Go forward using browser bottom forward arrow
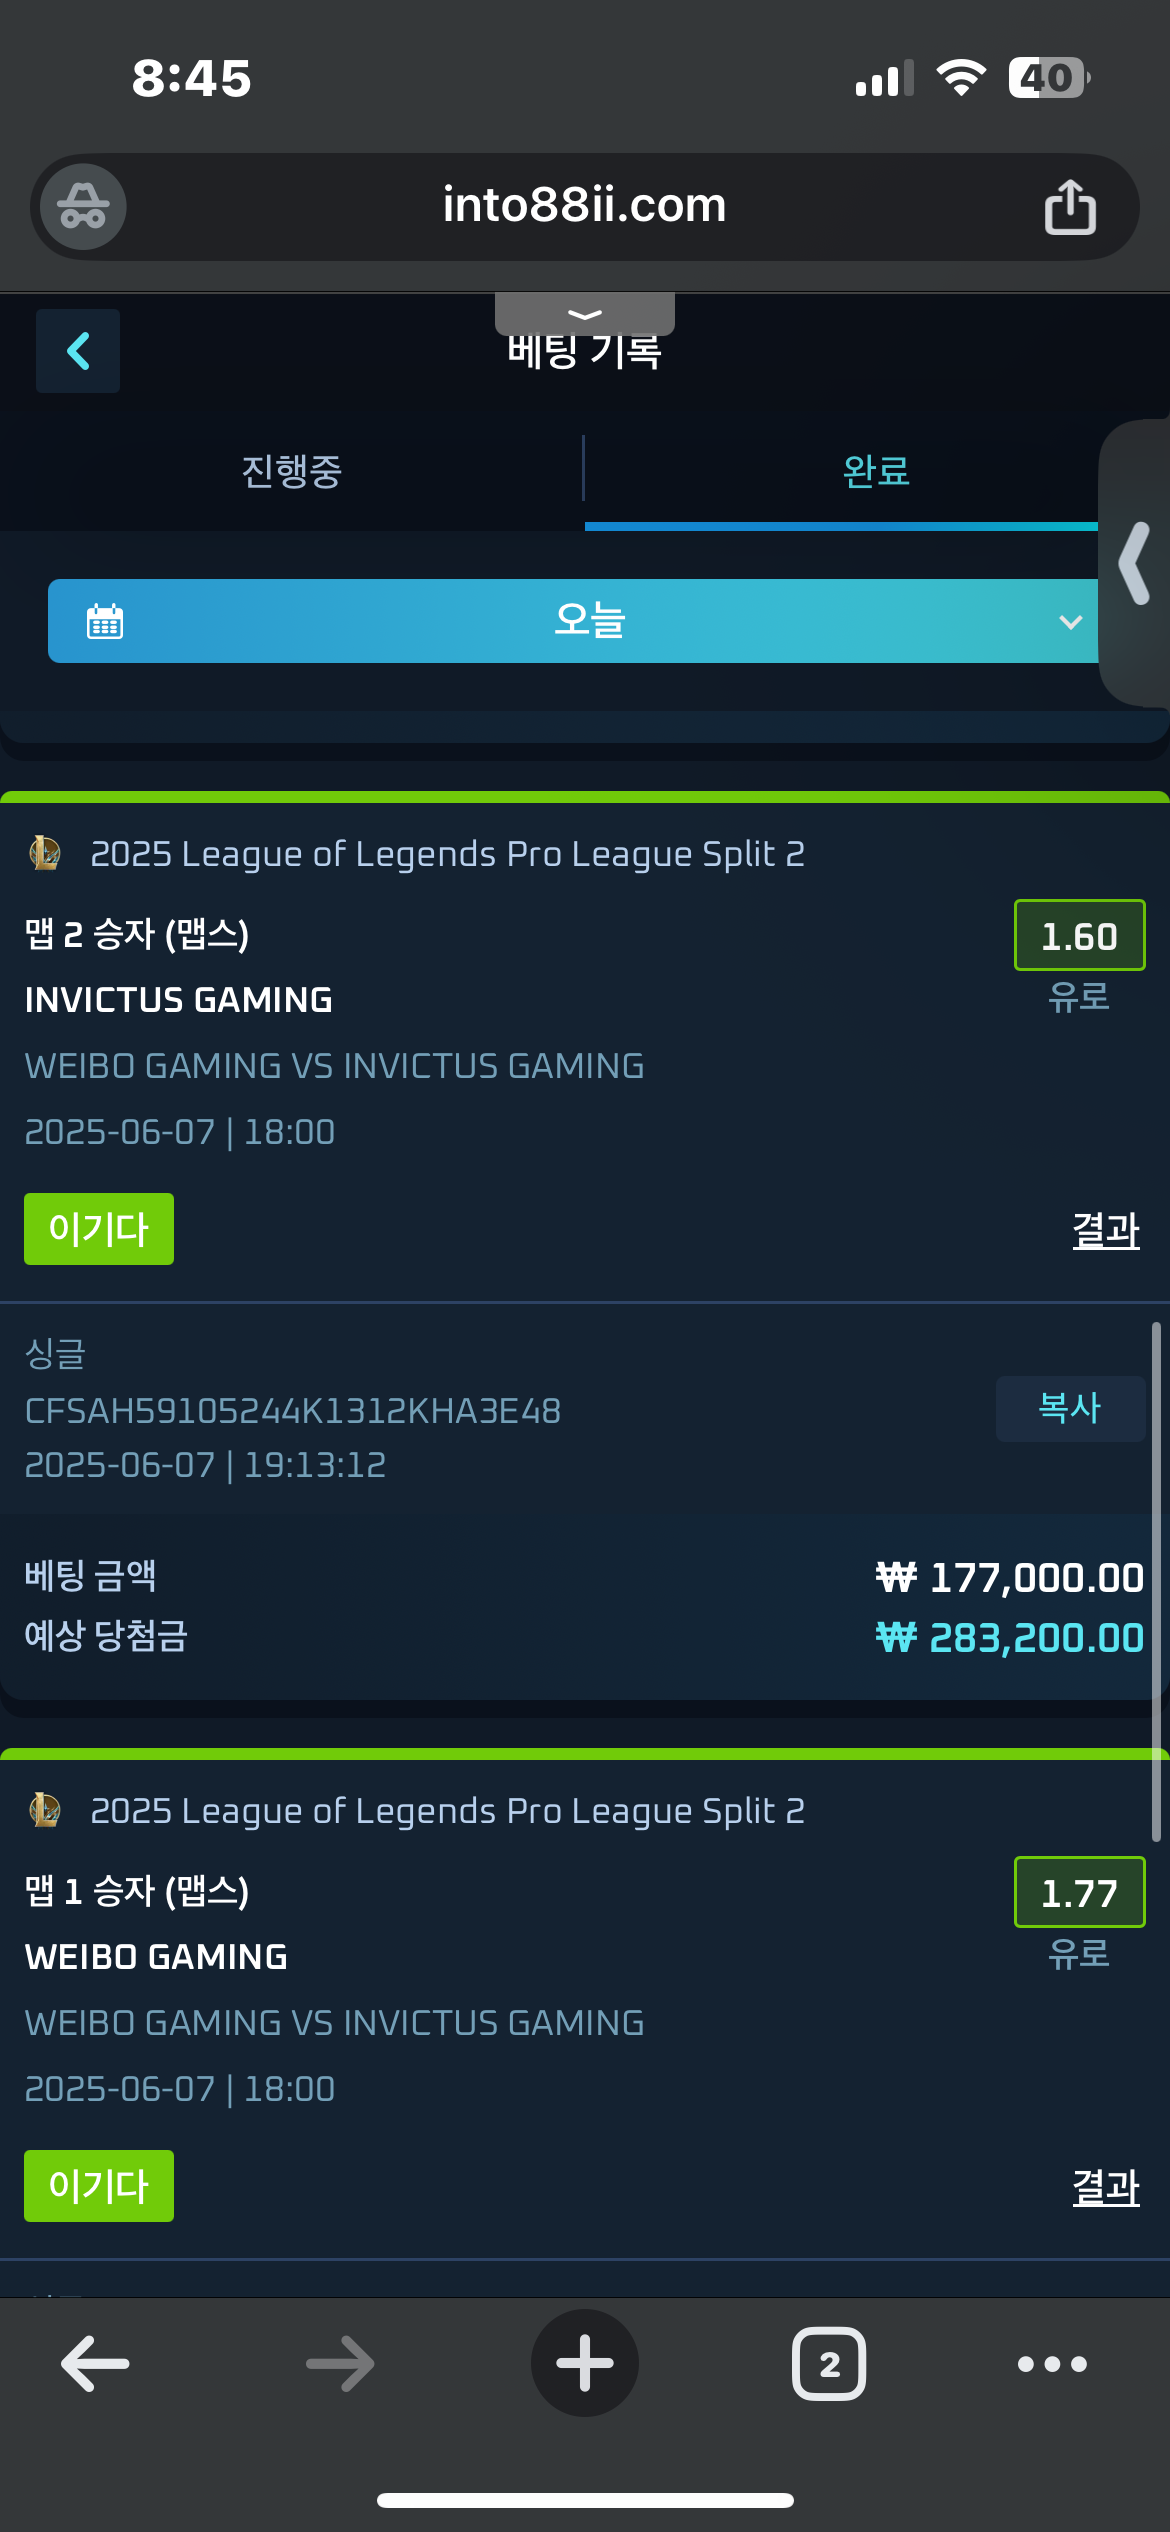Viewport: 1170px width, 2532px height. pos(340,2364)
